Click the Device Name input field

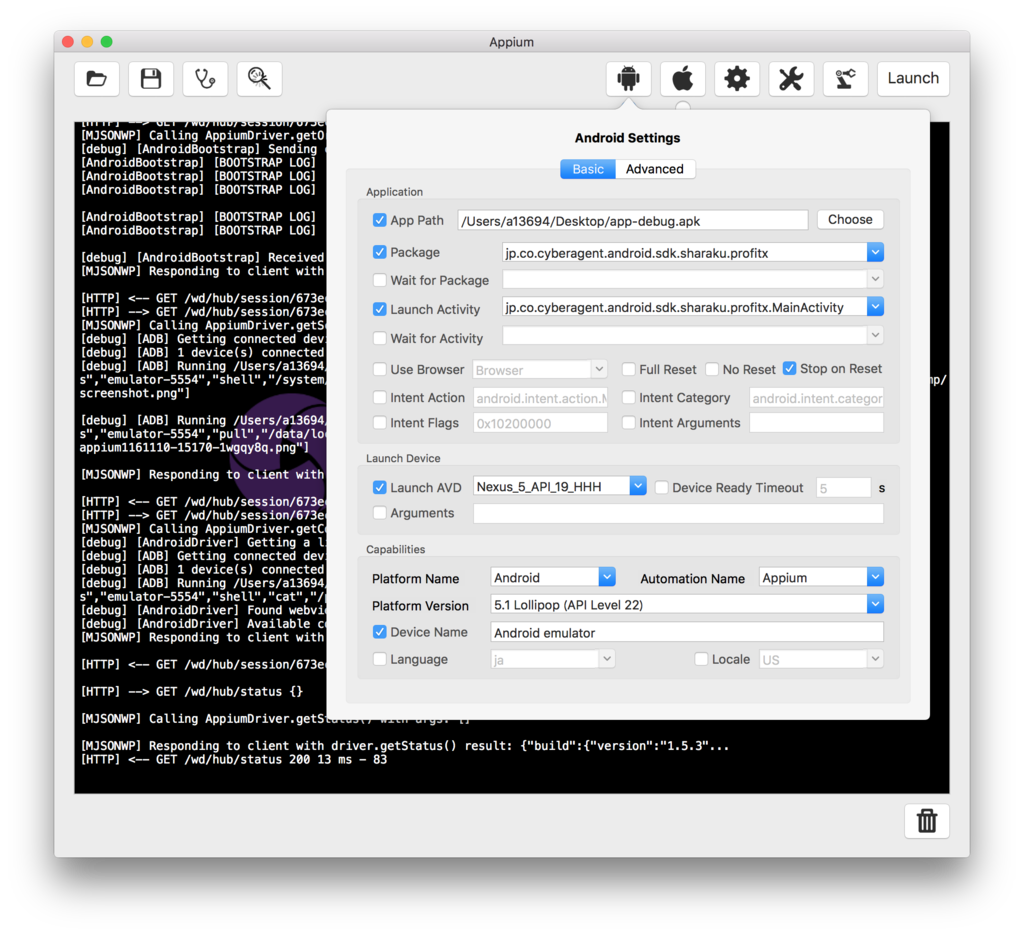click(x=686, y=632)
